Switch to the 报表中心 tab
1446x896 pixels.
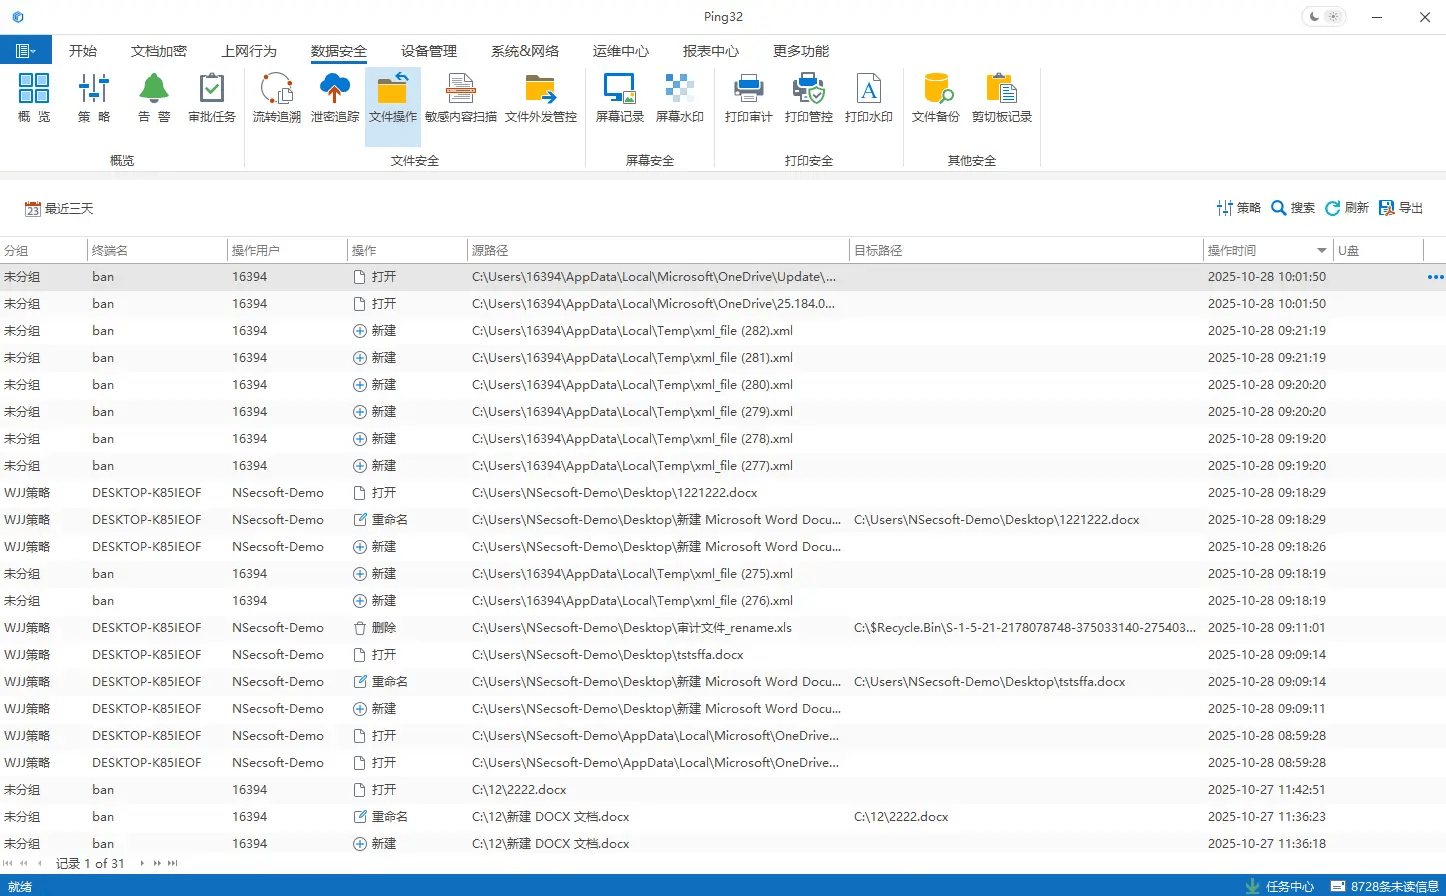tap(710, 51)
